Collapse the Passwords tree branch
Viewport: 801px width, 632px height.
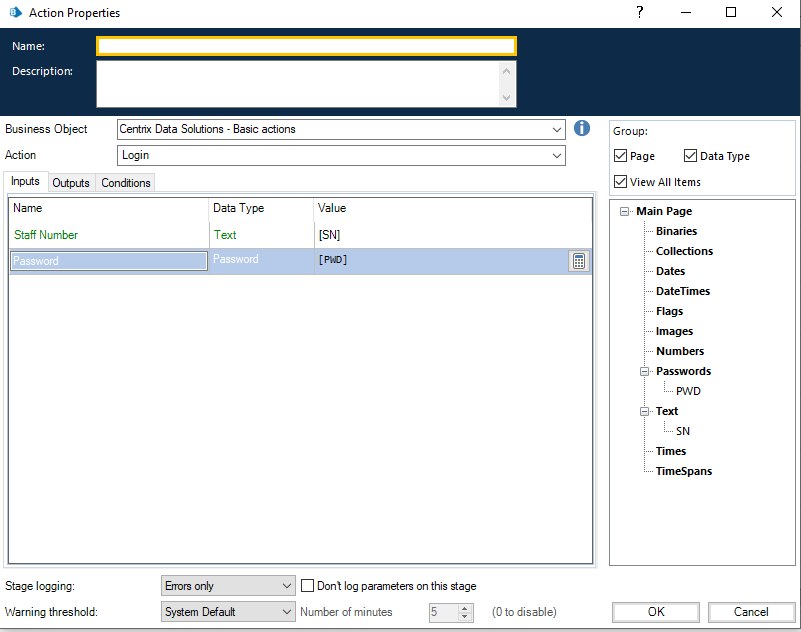coord(646,371)
